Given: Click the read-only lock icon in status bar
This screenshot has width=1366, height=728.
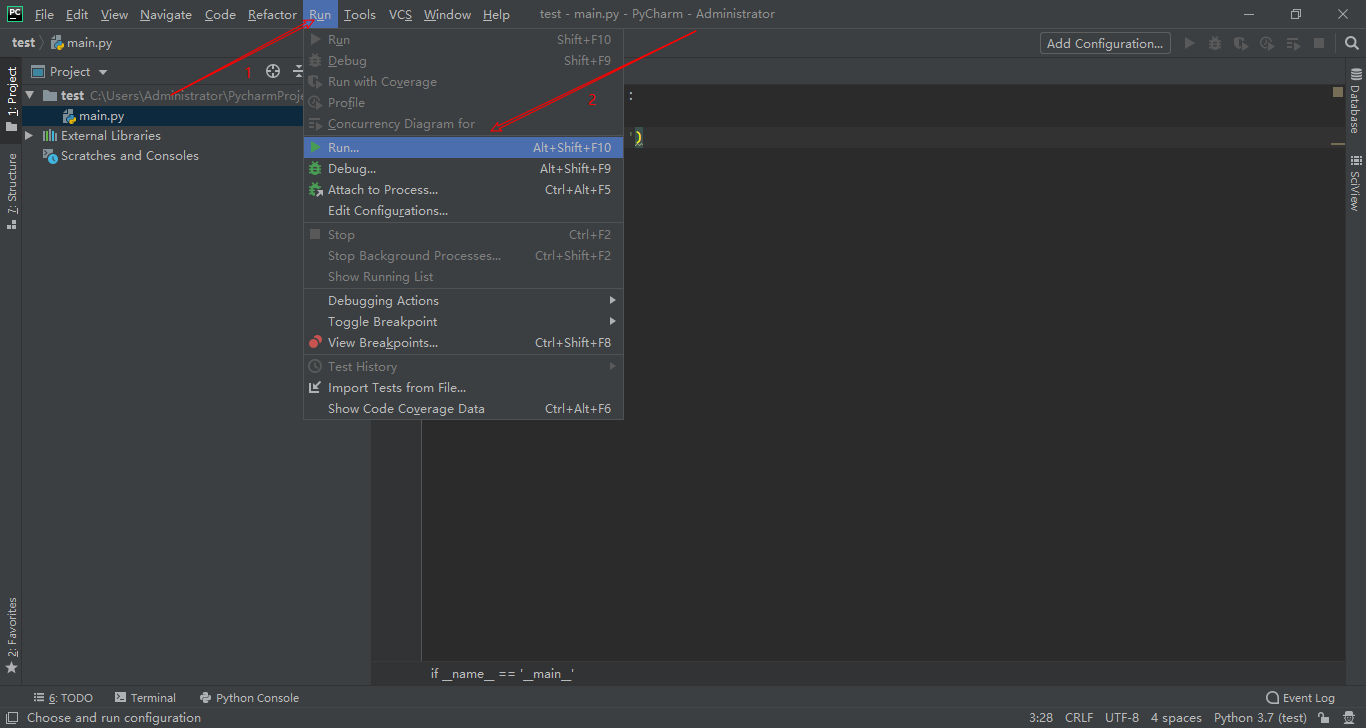Looking at the screenshot, I should [1324, 717].
